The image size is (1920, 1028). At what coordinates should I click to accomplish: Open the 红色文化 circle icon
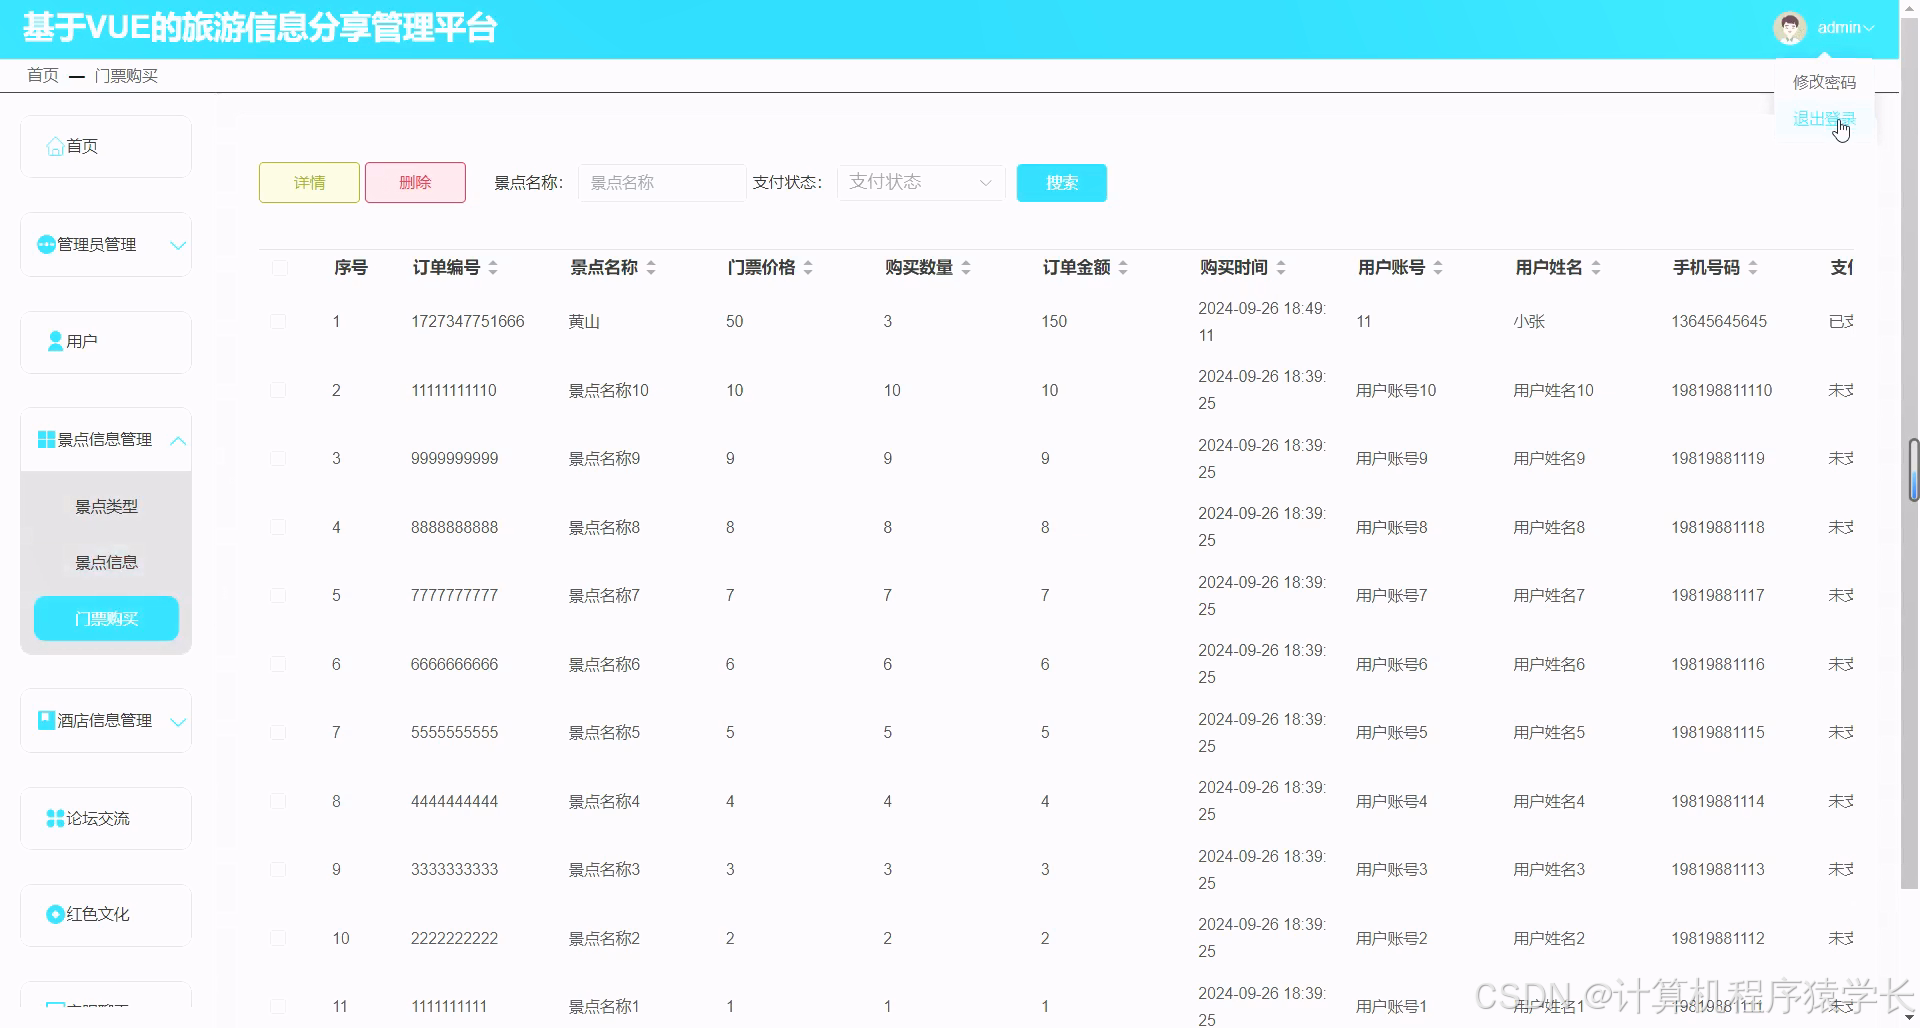pyautogui.click(x=55, y=913)
